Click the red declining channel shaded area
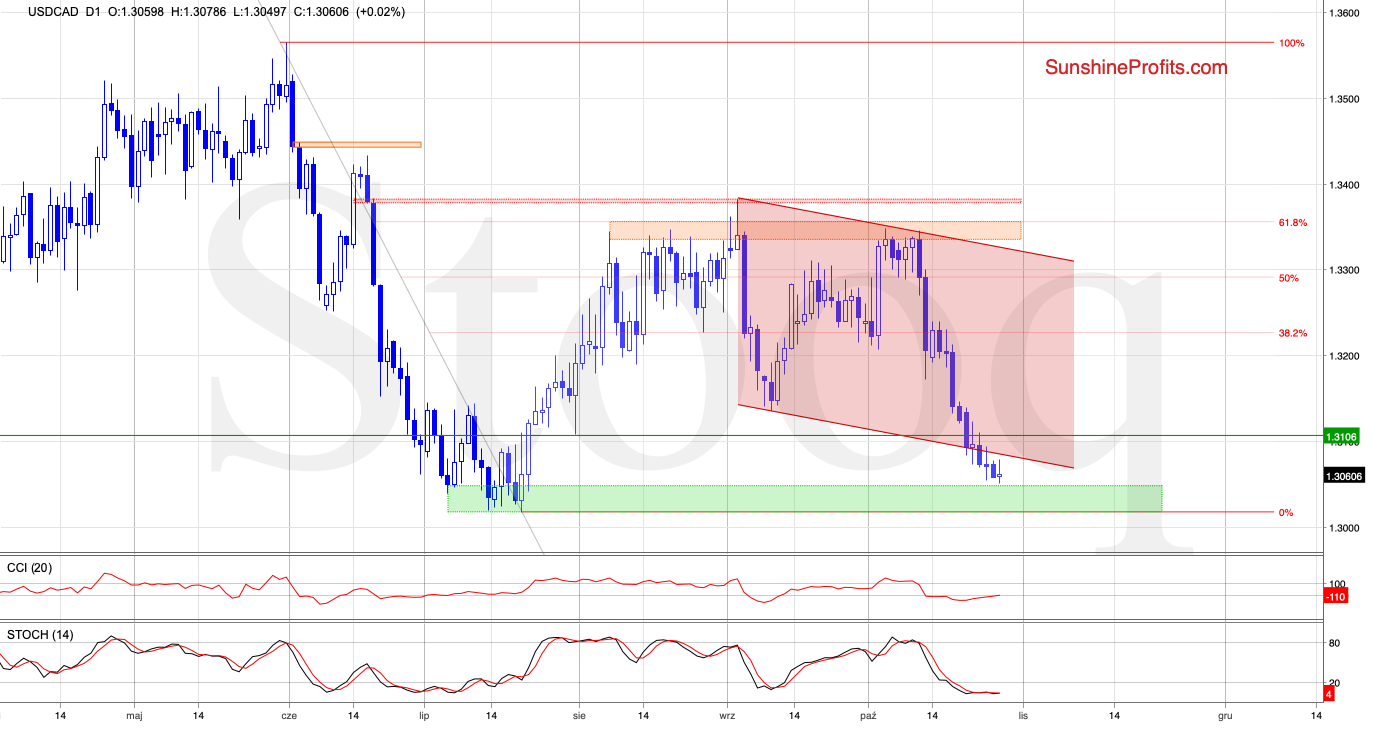The image size is (1383, 732). (905, 335)
